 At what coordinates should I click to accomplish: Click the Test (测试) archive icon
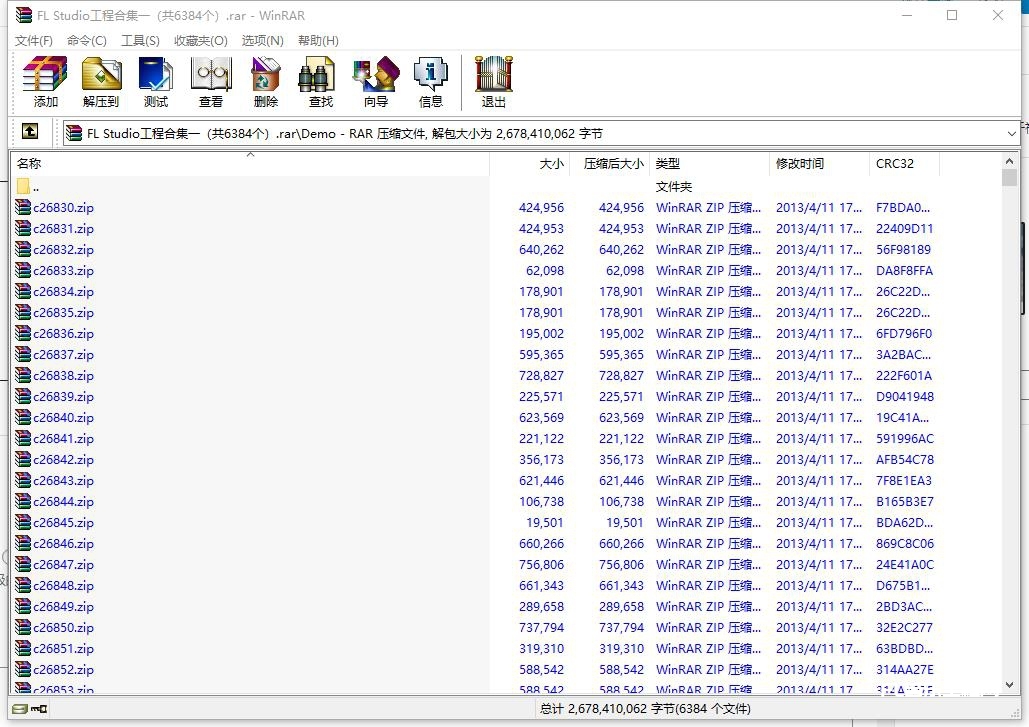(x=156, y=81)
